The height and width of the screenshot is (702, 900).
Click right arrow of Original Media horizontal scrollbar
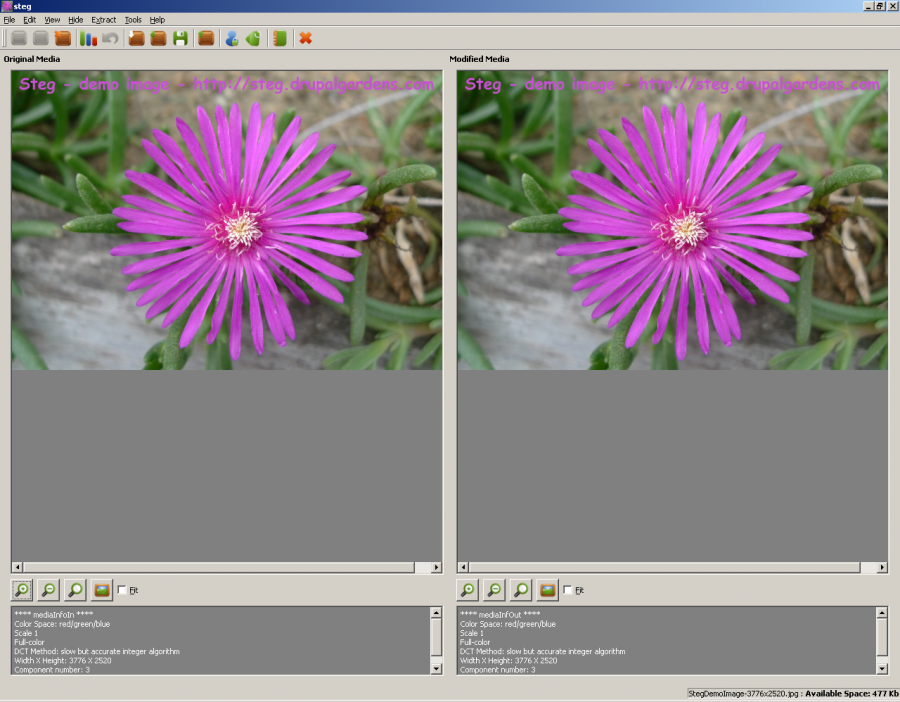(436, 567)
